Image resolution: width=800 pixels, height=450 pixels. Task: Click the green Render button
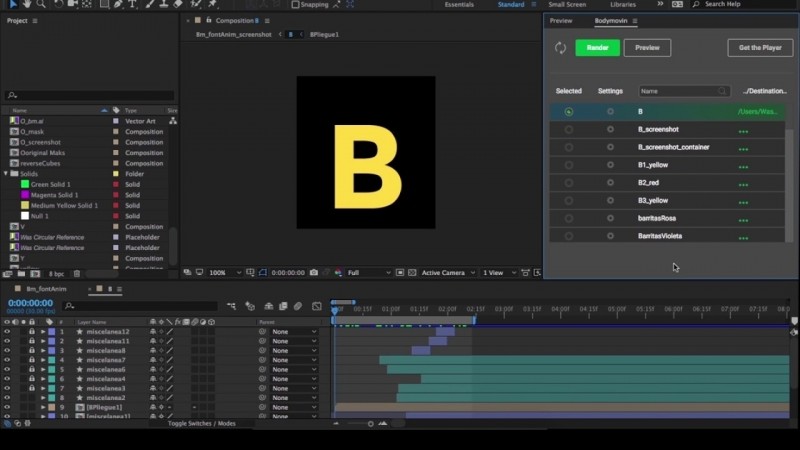[597, 48]
